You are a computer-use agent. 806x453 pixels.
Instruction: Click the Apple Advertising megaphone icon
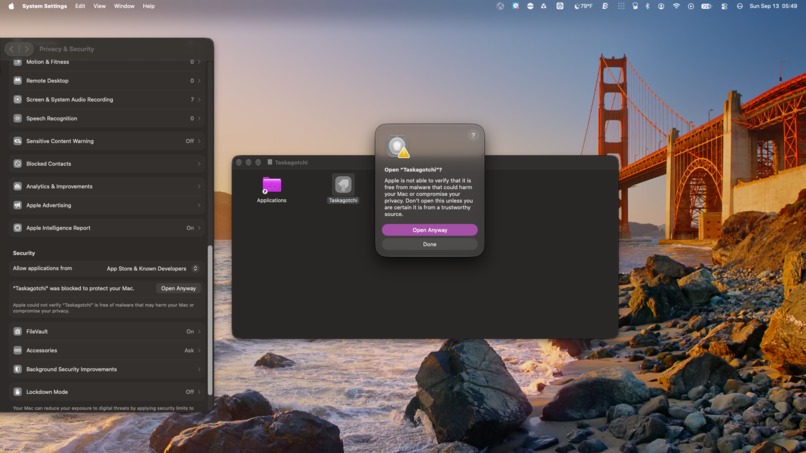pyautogui.click(x=17, y=205)
